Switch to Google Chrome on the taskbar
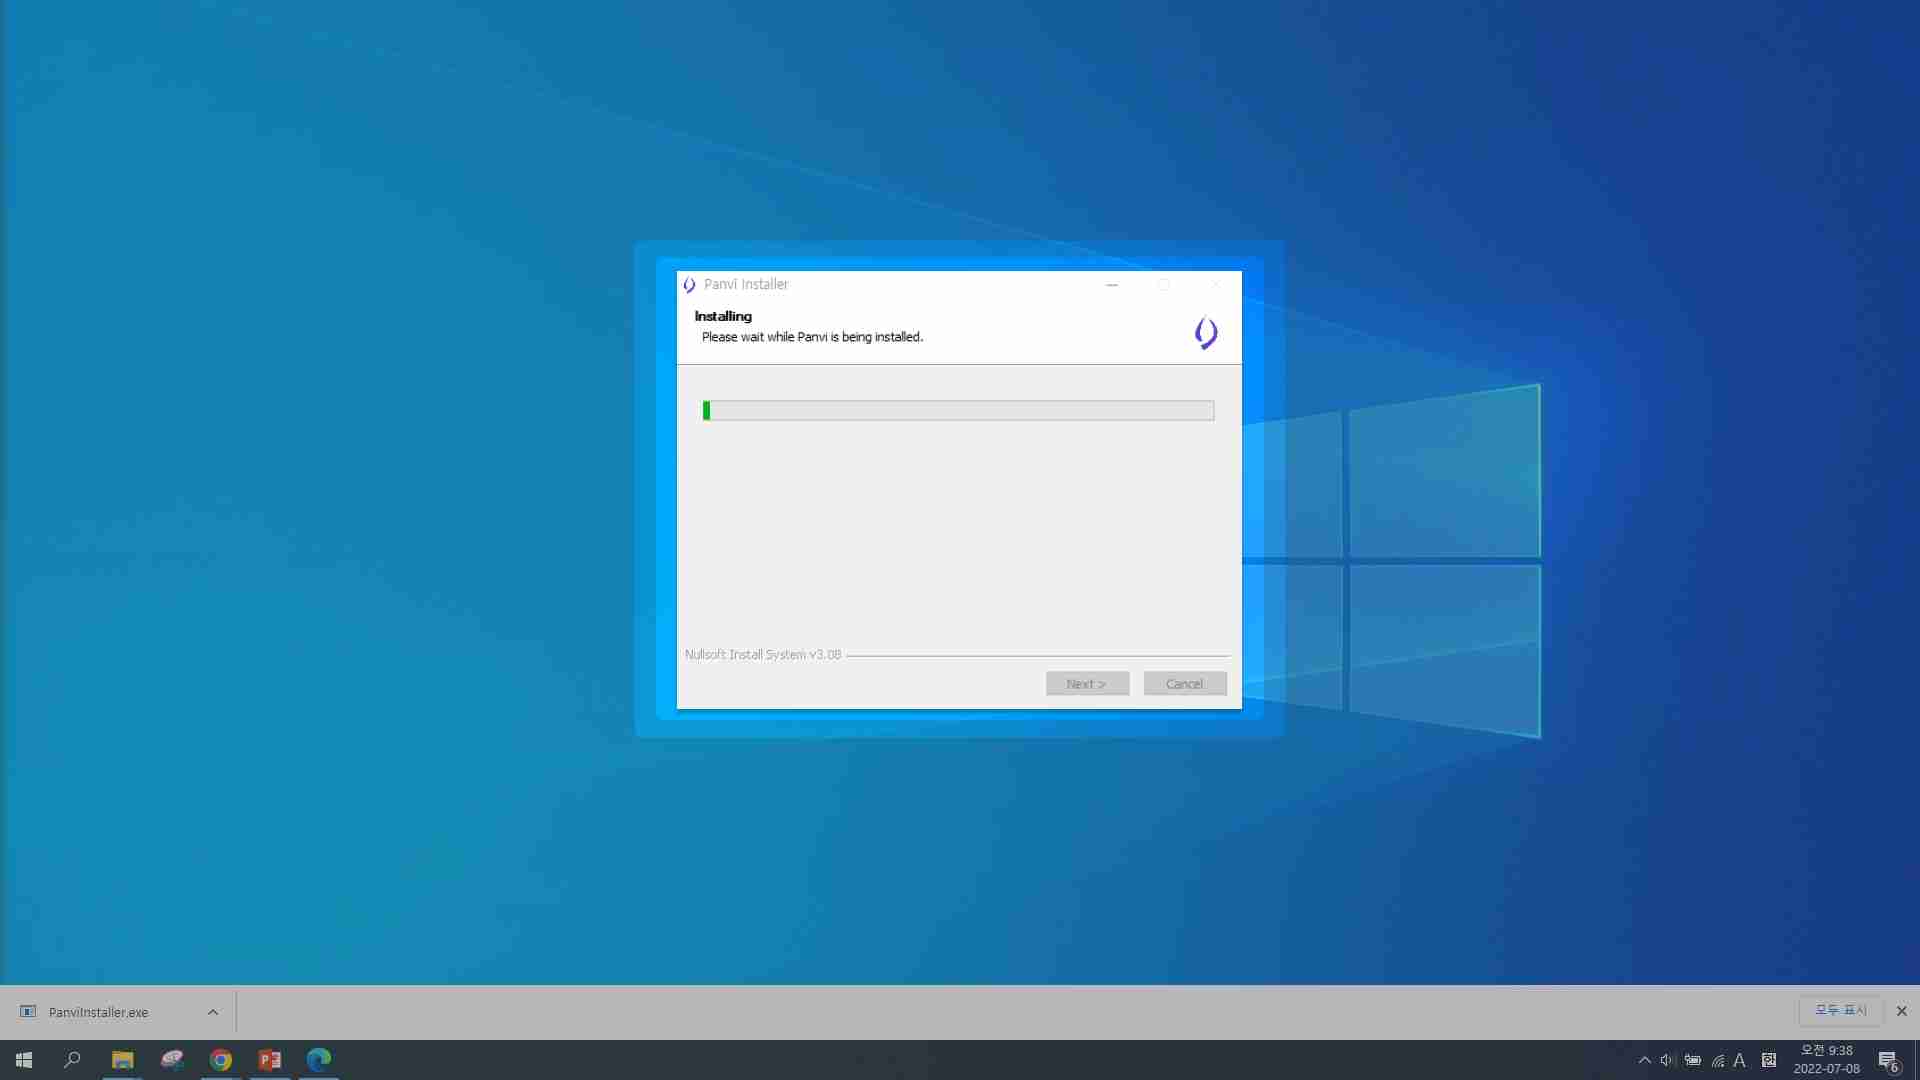Screen dimensions: 1920x1080 (x=221, y=1060)
